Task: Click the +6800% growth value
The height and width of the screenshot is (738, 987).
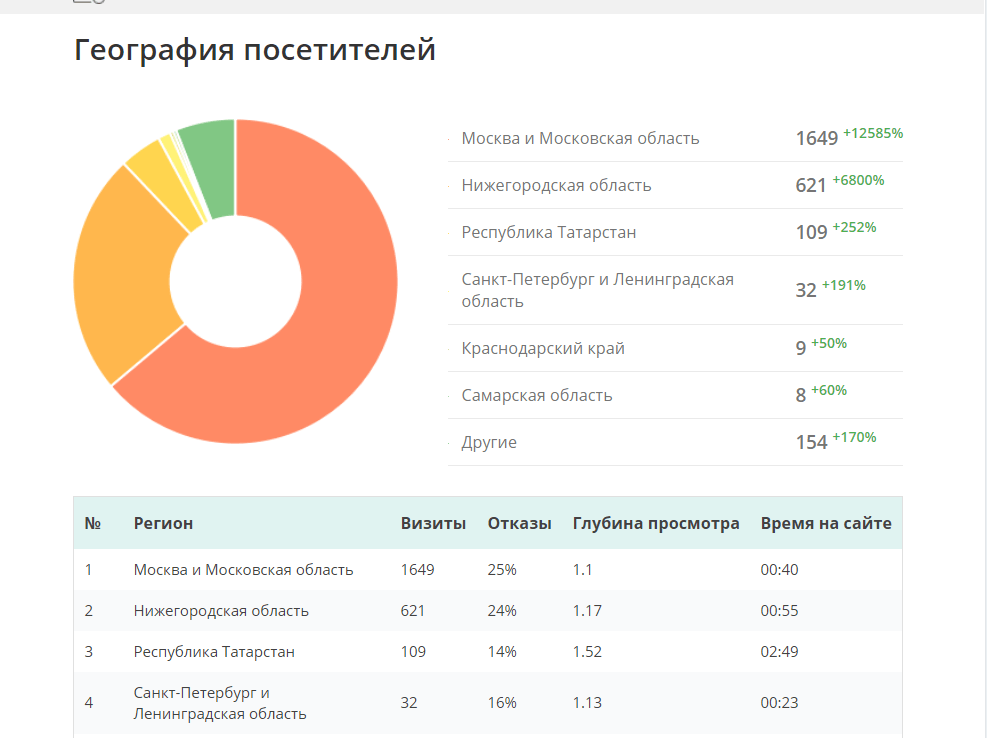Action: click(x=859, y=181)
